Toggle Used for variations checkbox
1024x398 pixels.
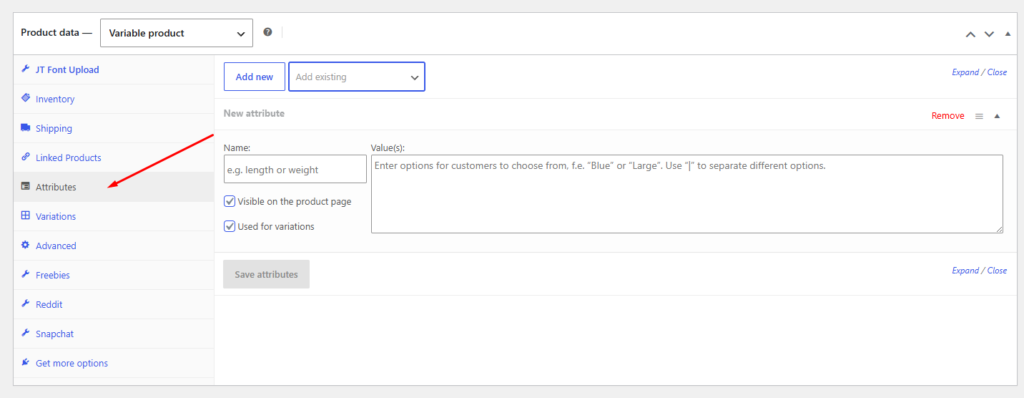[x=229, y=226]
